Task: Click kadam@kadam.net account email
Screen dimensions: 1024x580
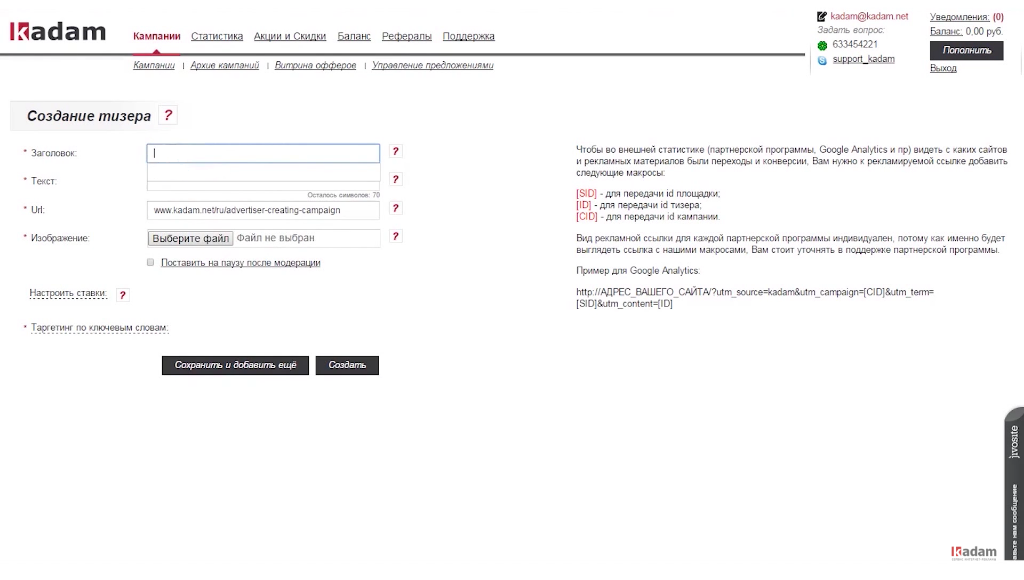Action: [869, 16]
